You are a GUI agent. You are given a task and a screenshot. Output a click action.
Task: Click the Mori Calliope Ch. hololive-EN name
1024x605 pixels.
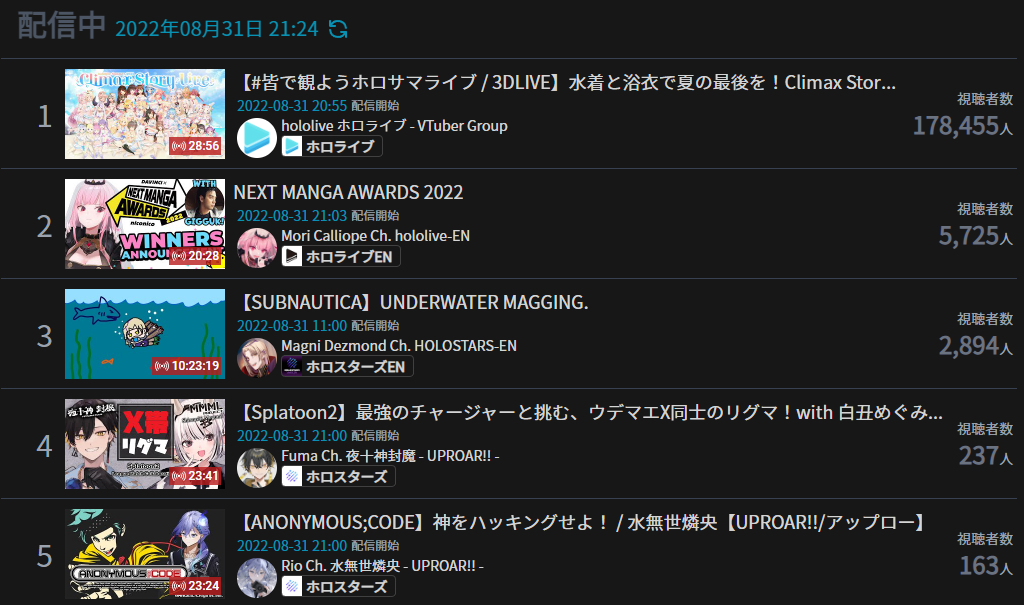(376, 236)
